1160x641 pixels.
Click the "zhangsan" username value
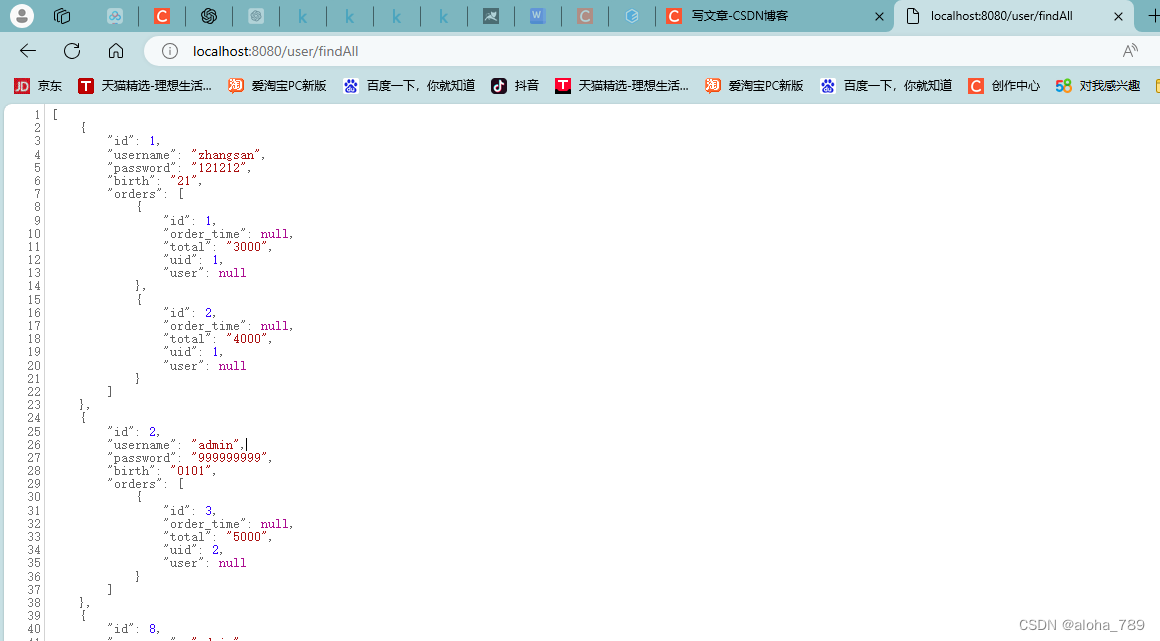(x=226, y=155)
